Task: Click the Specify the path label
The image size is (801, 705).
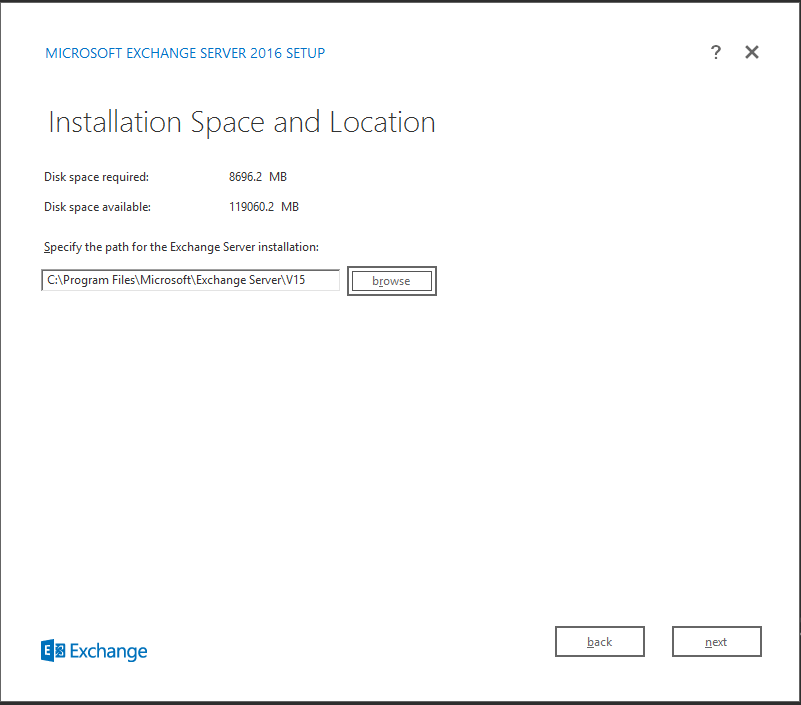Action: tap(181, 247)
